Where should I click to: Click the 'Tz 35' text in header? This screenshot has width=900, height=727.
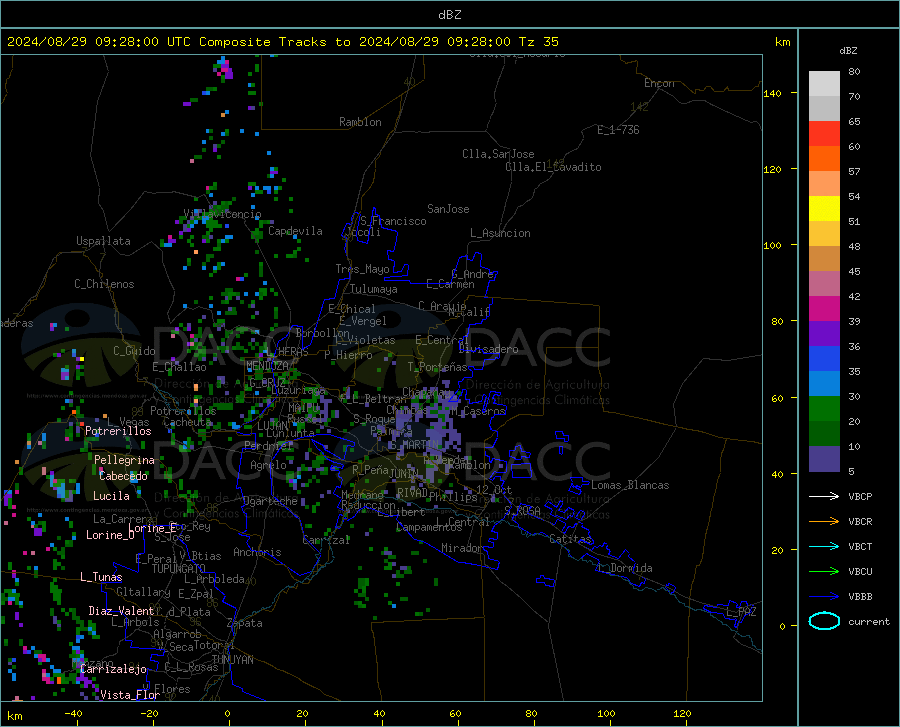(538, 42)
